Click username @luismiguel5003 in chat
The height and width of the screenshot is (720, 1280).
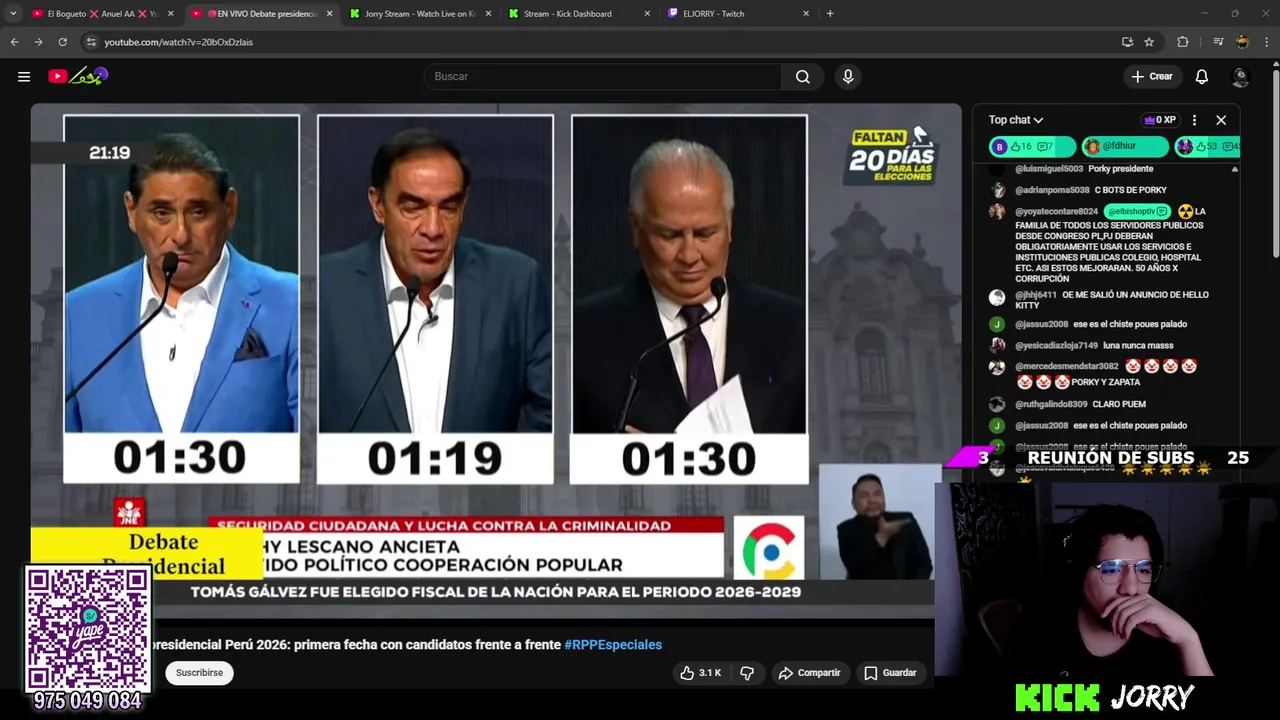point(1049,169)
